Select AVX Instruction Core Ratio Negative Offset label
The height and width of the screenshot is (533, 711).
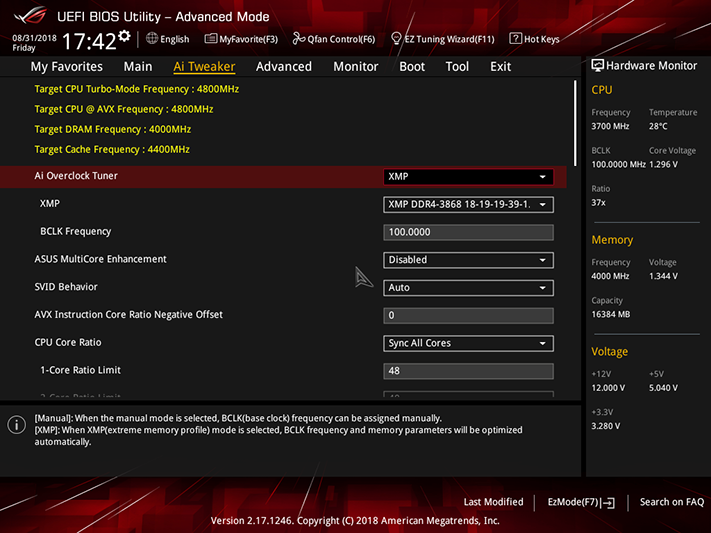point(128,314)
